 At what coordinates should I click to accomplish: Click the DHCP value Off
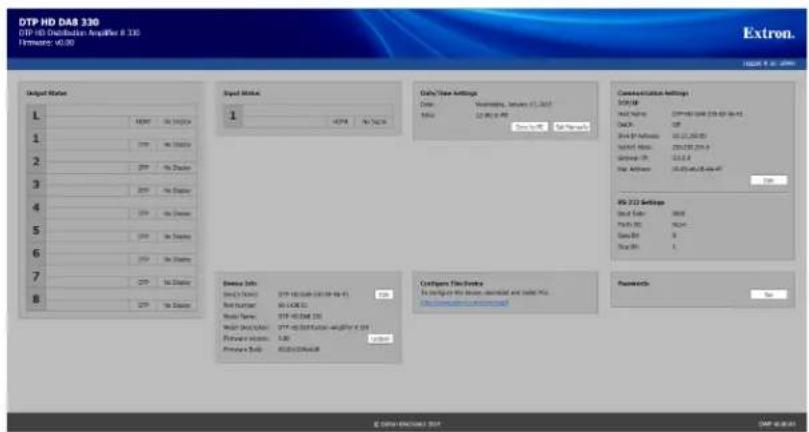point(676,125)
